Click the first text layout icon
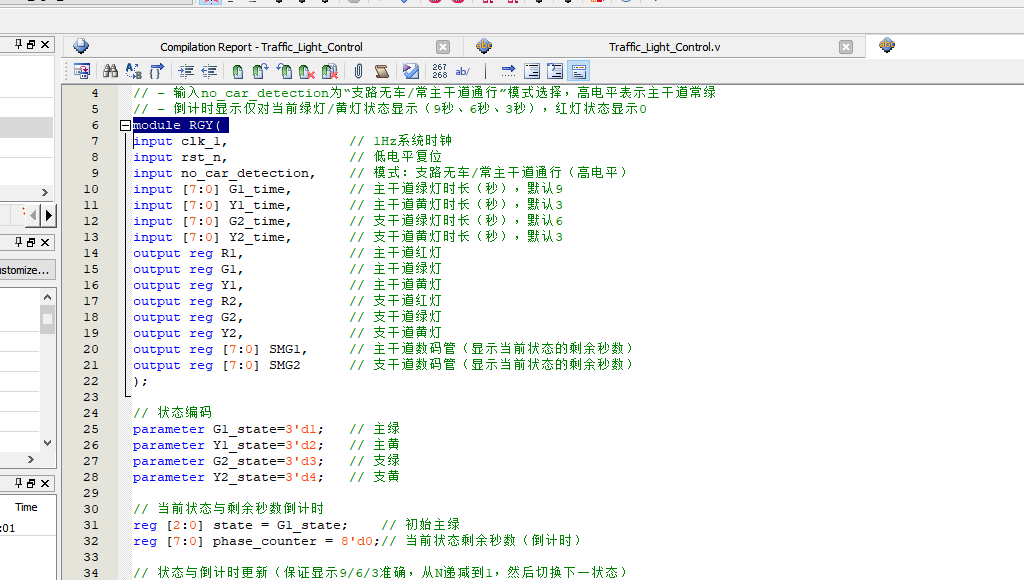 point(532,71)
